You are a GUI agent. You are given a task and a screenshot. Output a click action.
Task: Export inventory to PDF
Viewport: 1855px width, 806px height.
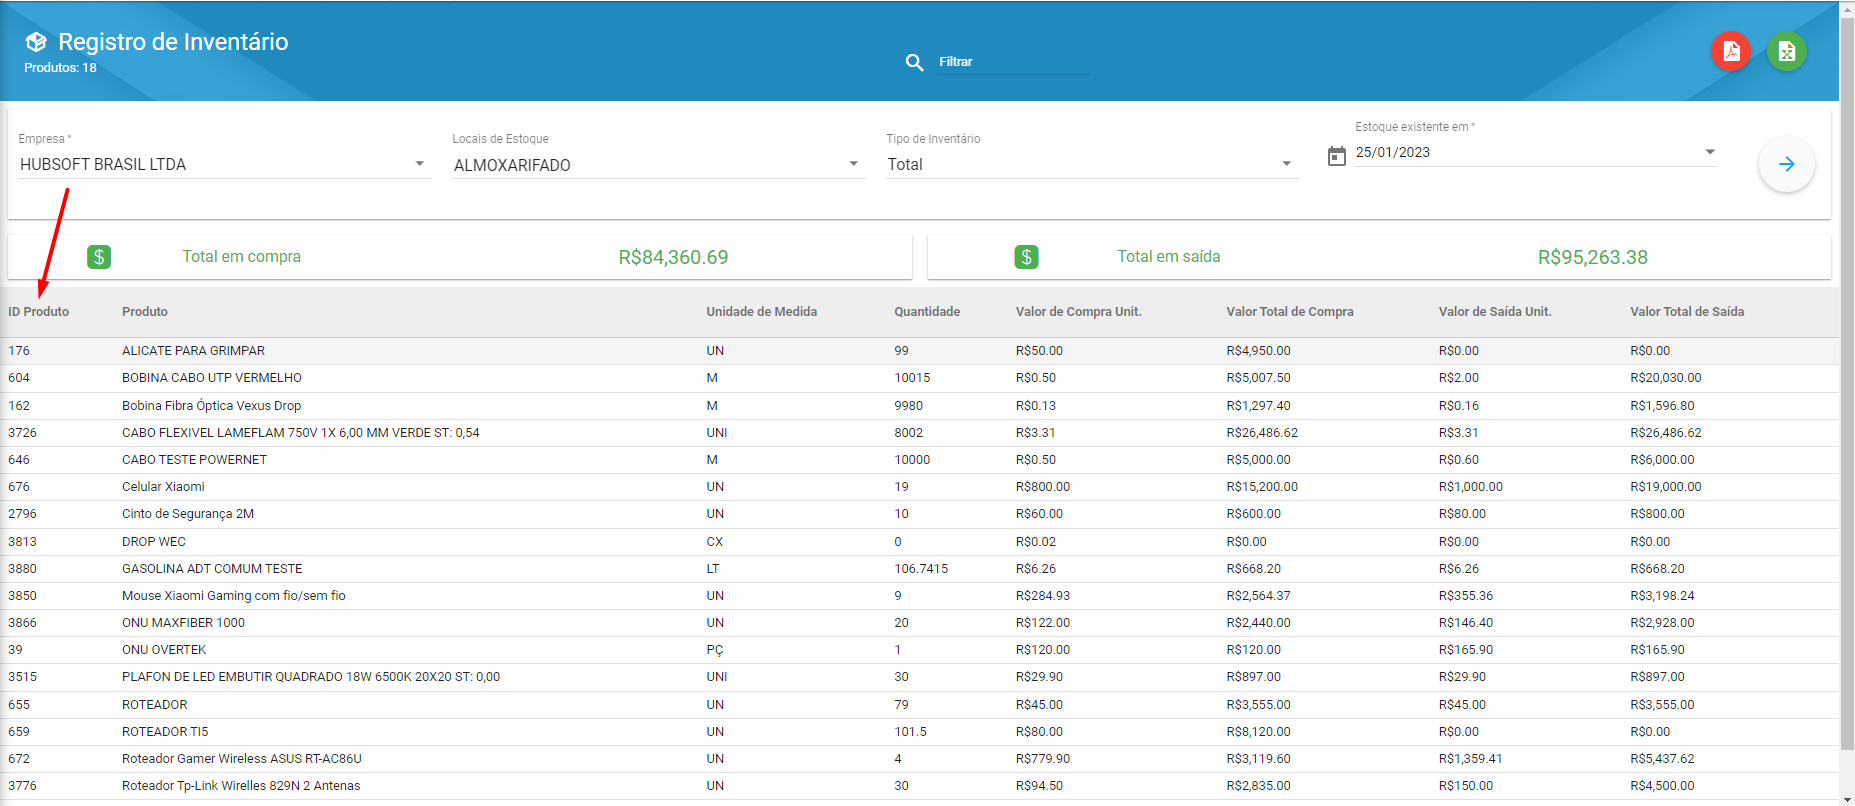click(x=1731, y=51)
